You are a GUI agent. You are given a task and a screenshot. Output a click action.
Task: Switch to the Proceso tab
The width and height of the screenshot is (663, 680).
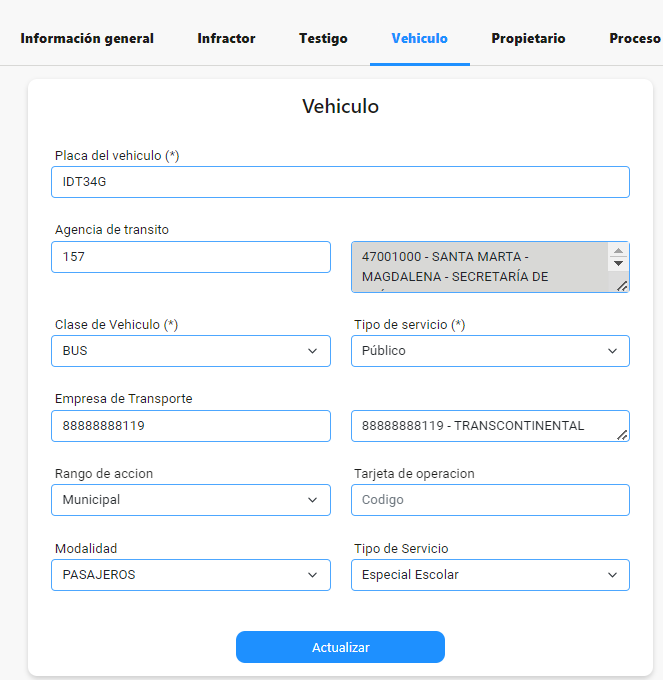pos(635,39)
